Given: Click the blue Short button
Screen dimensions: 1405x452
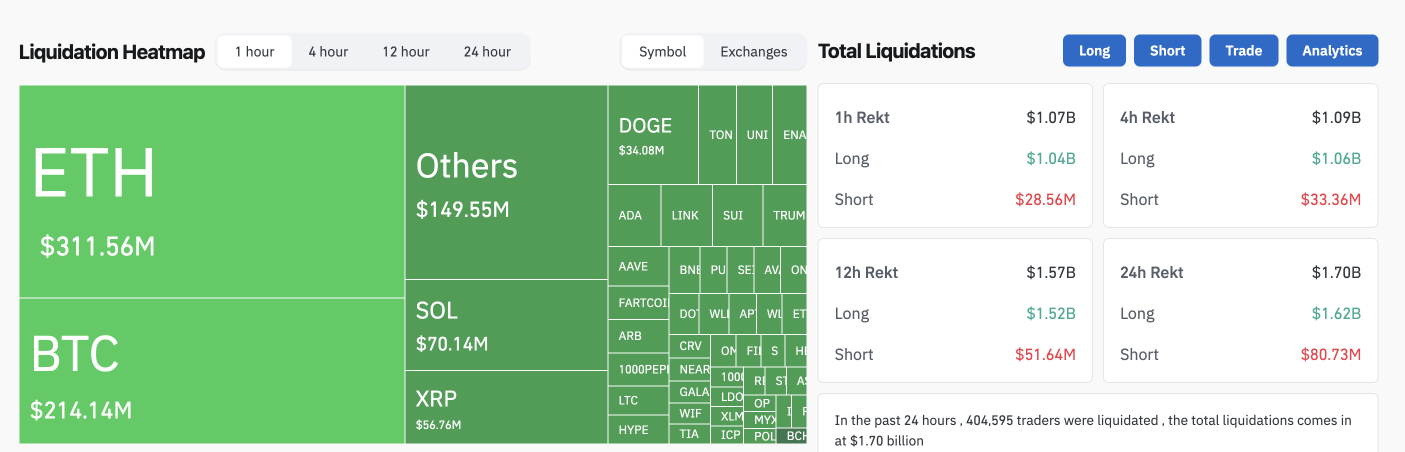Looking at the screenshot, I should pyautogui.click(x=1167, y=51).
